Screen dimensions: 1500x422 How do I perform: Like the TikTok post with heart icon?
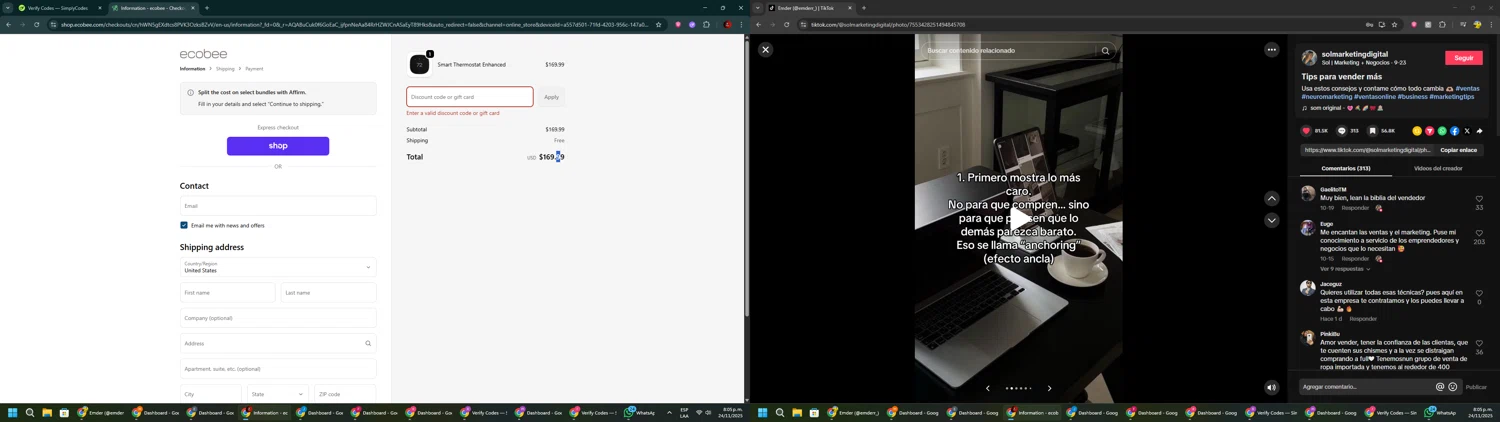tap(1306, 131)
